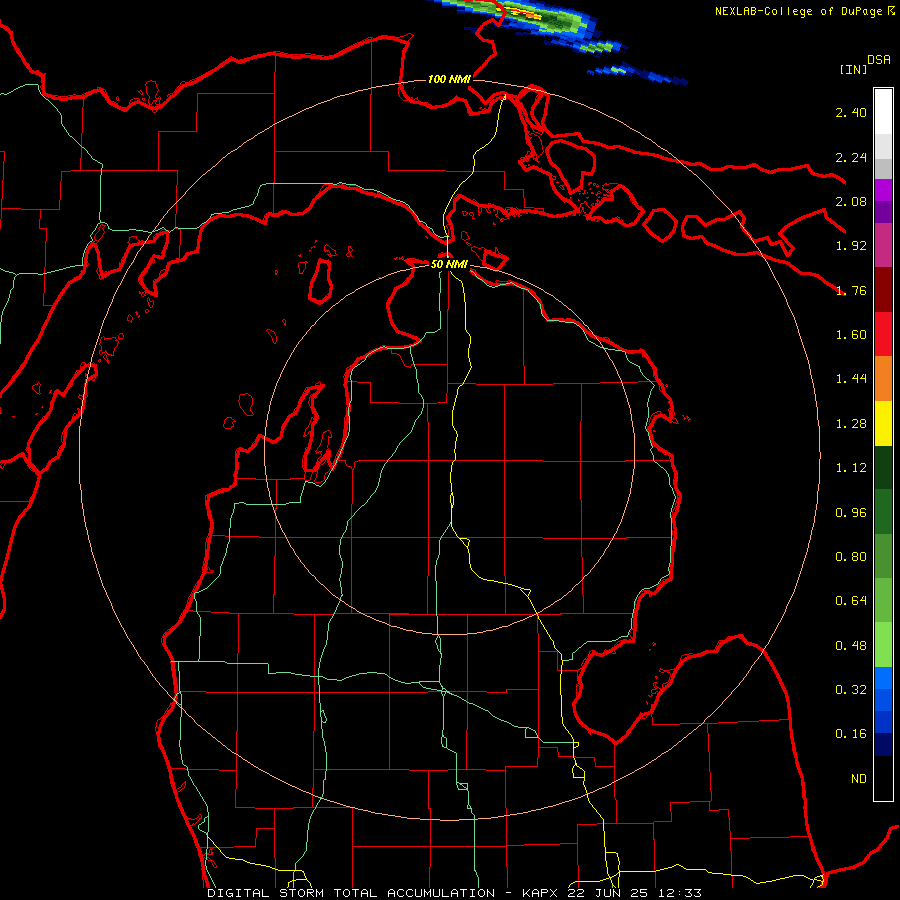
Task: Select the 1.12 legend value
Action: (851, 468)
